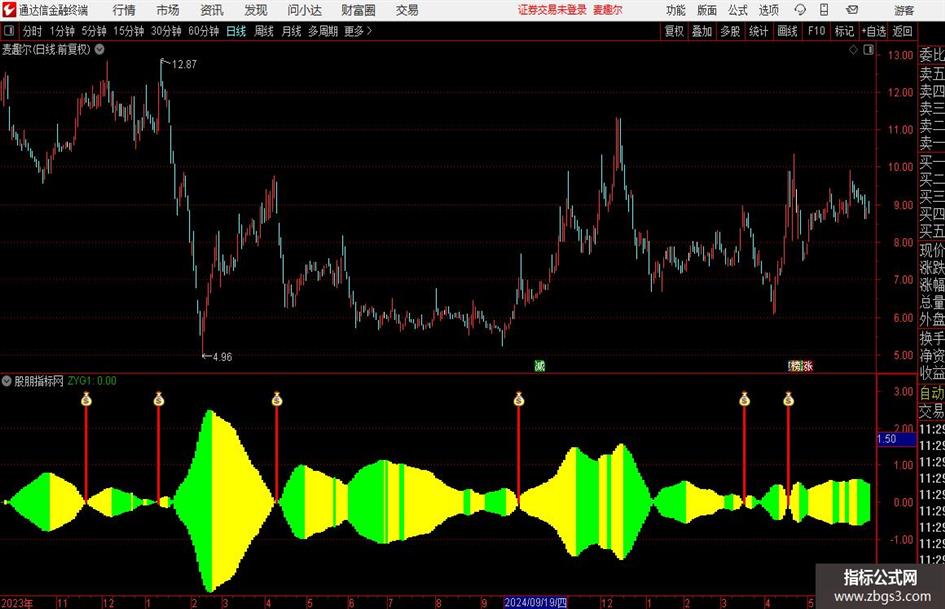Switch to the 60分钟 period tab
This screenshot has height=609, width=945.
(x=204, y=31)
